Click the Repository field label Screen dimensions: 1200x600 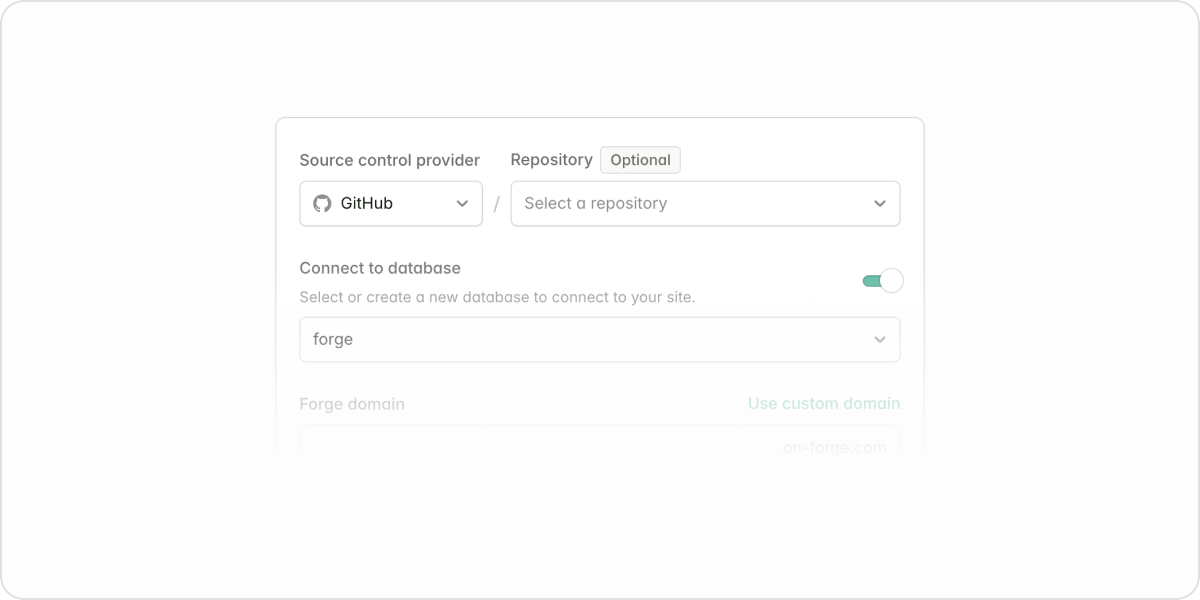click(x=551, y=160)
